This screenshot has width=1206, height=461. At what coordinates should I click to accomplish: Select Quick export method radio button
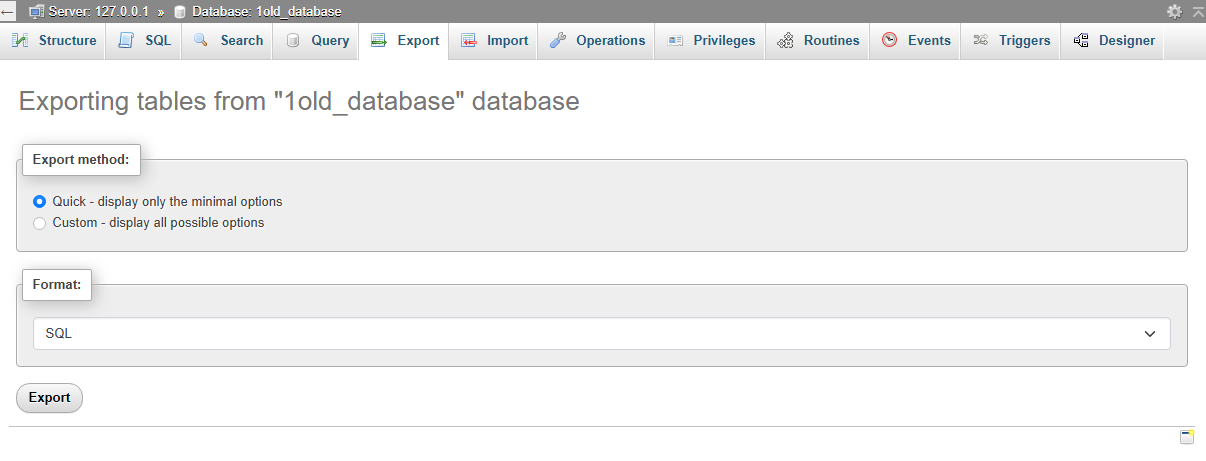[40, 201]
